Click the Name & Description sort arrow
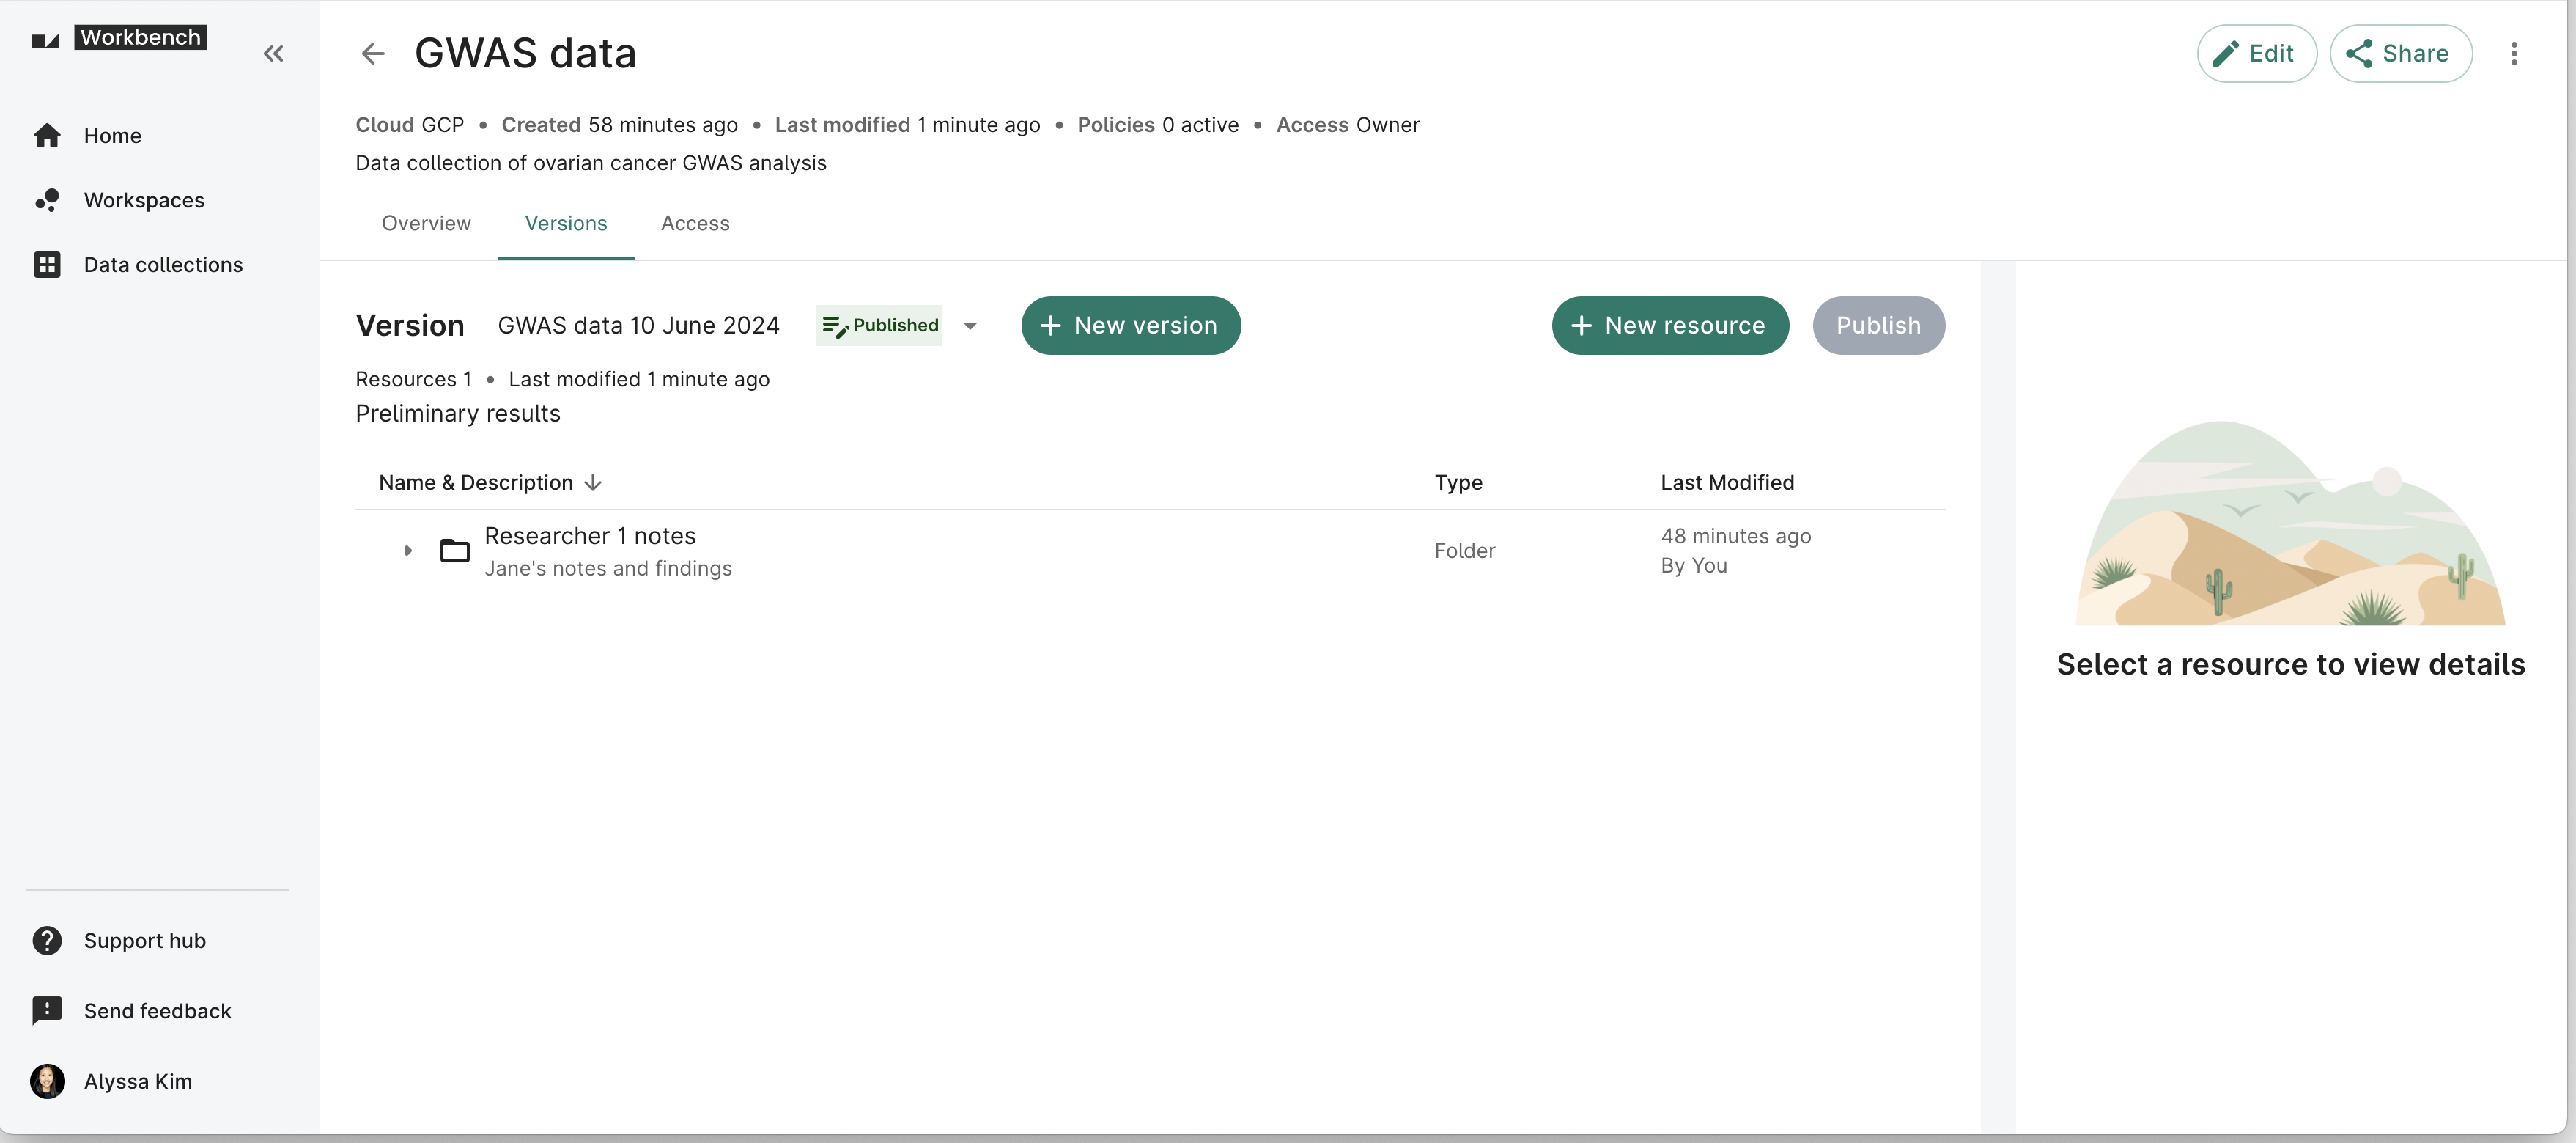The height and width of the screenshot is (1143, 2576). (x=593, y=482)
